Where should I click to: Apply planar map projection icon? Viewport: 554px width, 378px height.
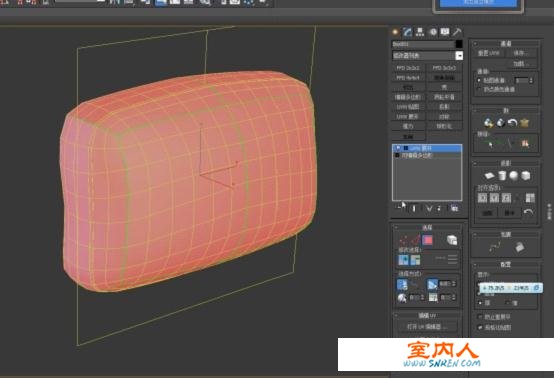point(489,175)
